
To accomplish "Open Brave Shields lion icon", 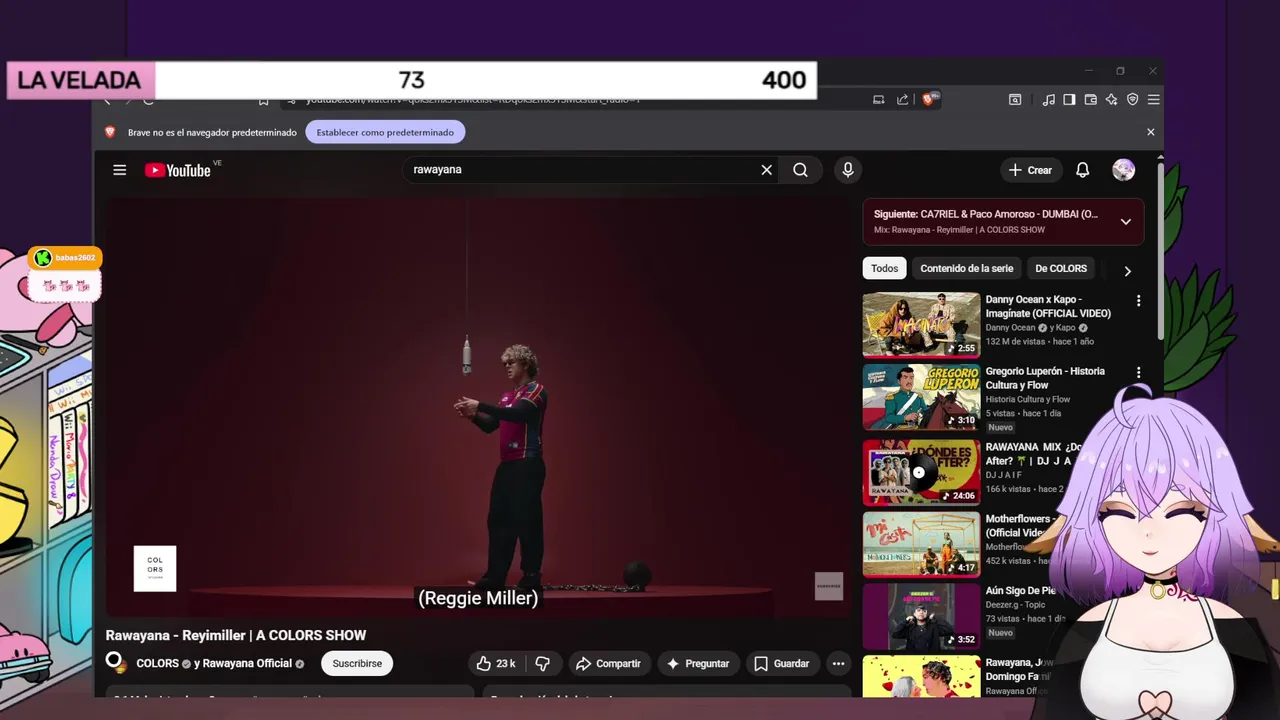I will click(x=928, y=99).
